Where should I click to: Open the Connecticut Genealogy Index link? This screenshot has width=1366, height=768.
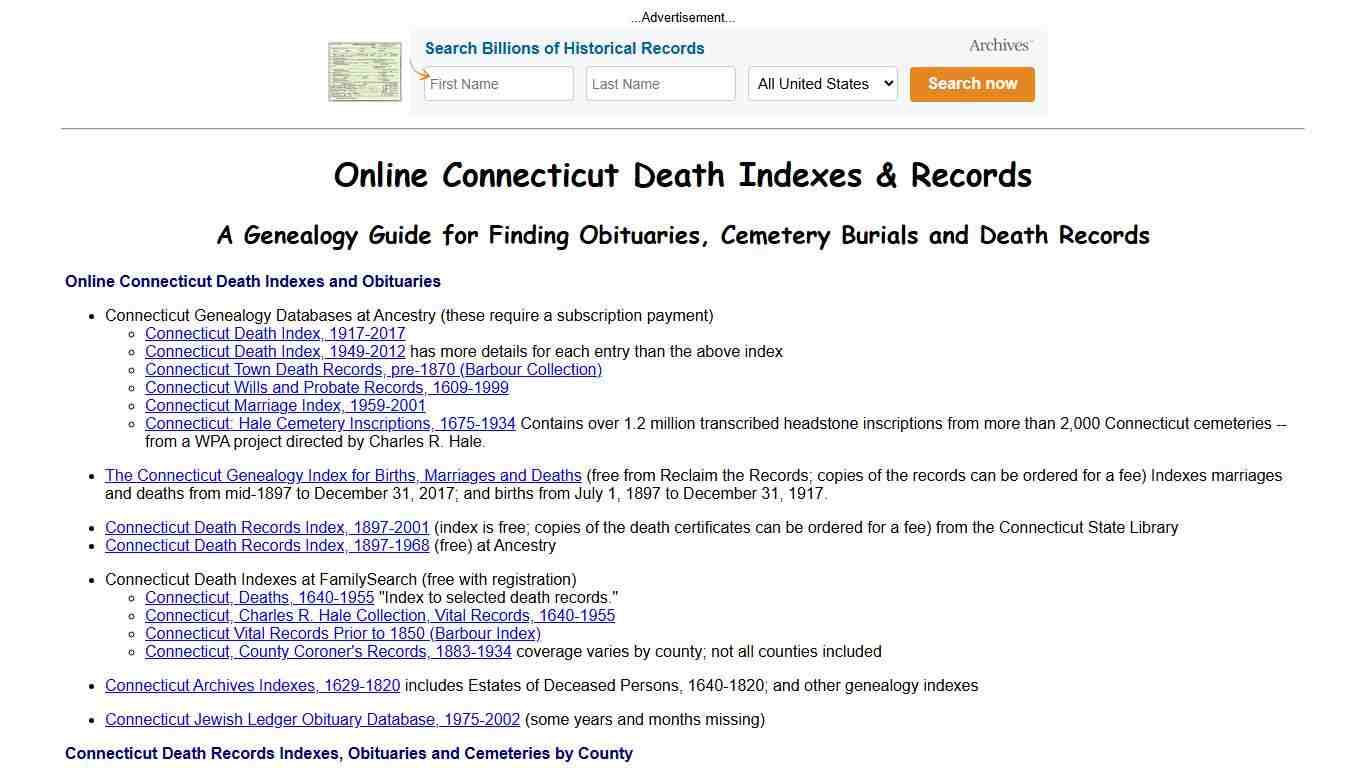tap(343, 475)
